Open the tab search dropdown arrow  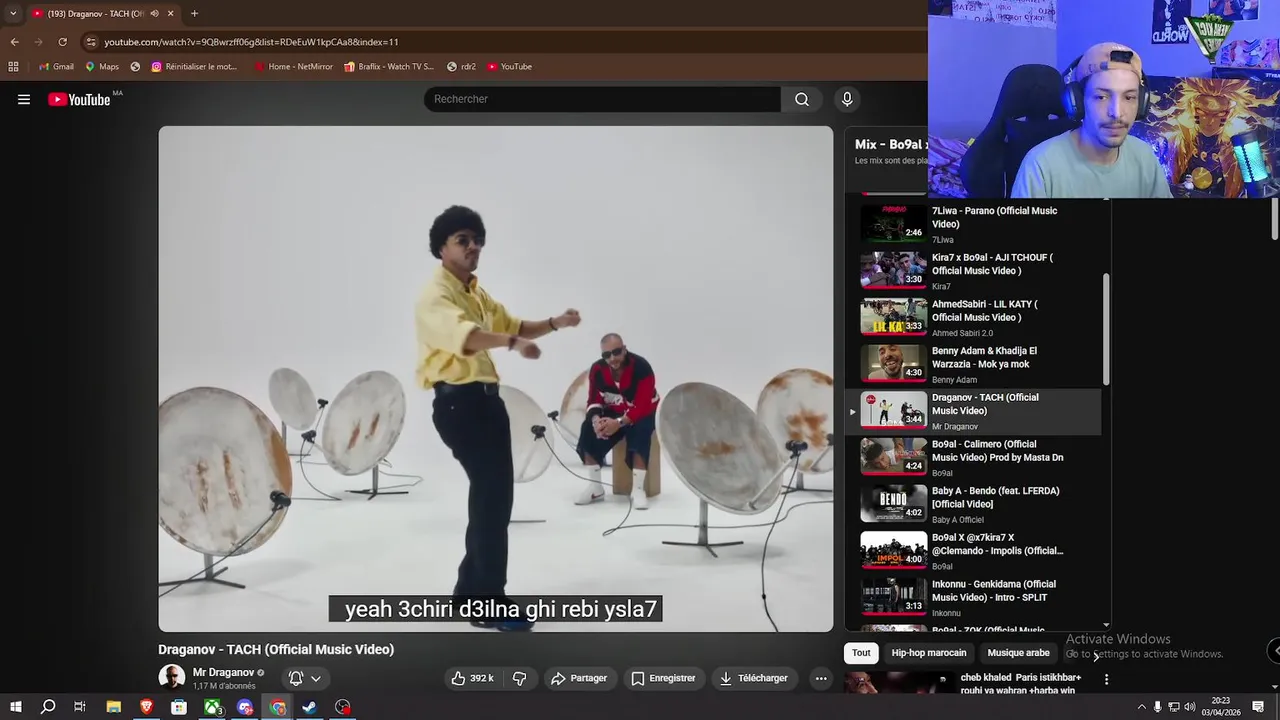12,13
